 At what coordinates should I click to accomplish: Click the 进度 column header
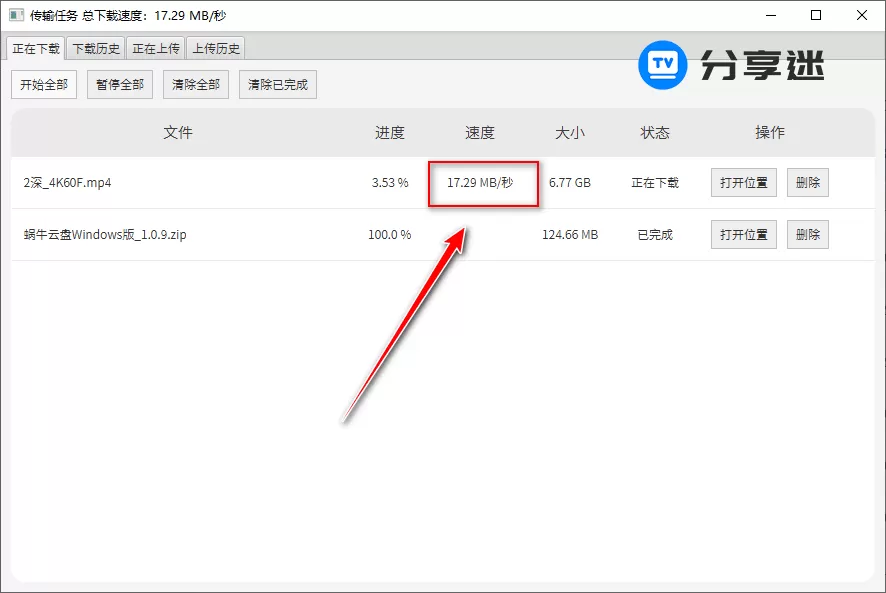[x=390, y=132]
